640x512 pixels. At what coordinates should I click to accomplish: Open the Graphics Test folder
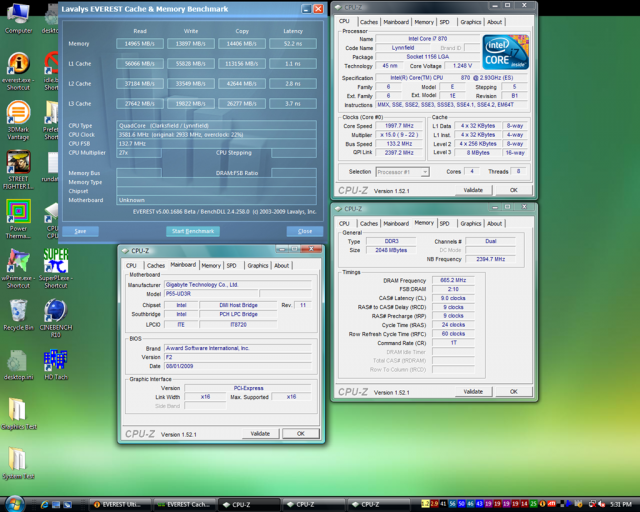[x=19, y=414]
